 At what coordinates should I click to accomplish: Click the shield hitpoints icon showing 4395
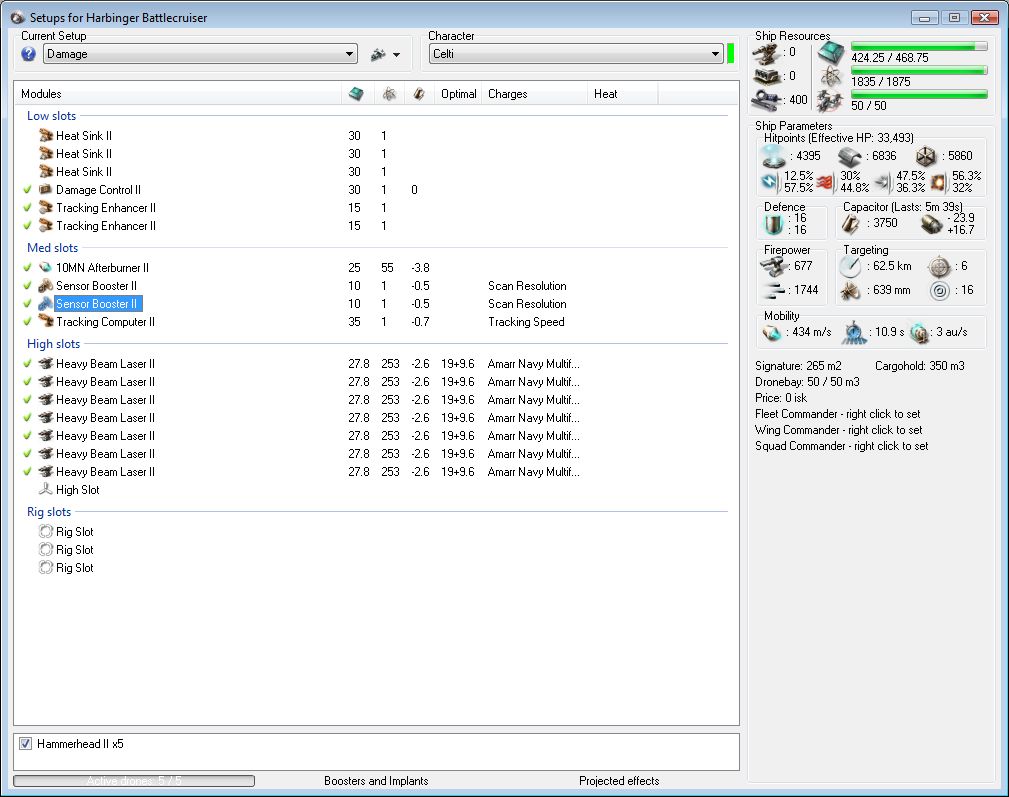pos(773,156)
